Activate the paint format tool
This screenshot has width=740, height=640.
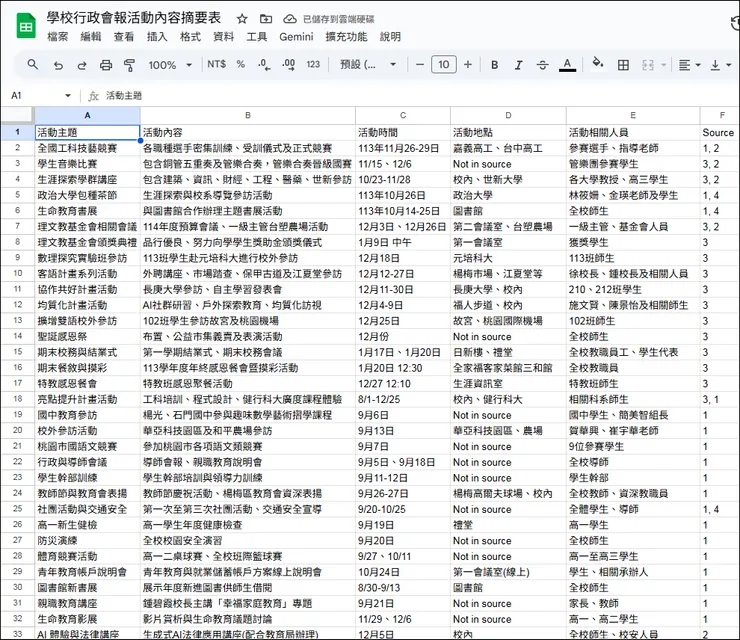[129, 65]
